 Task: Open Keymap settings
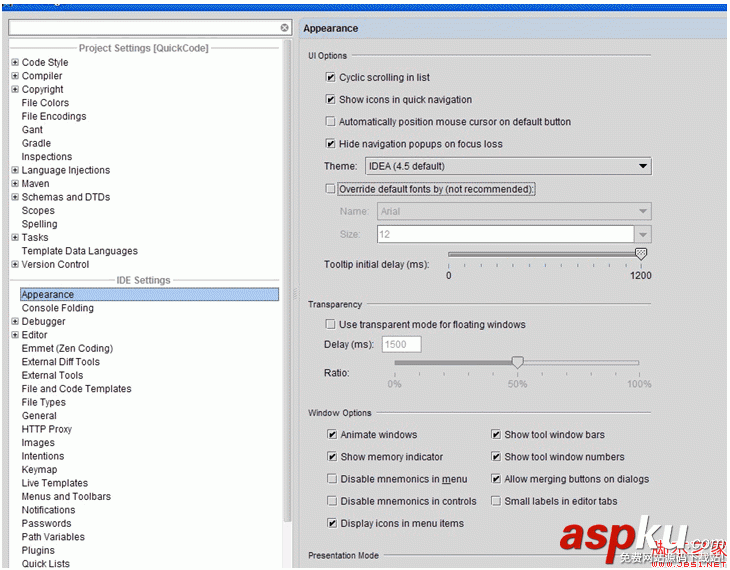(40, 470)
